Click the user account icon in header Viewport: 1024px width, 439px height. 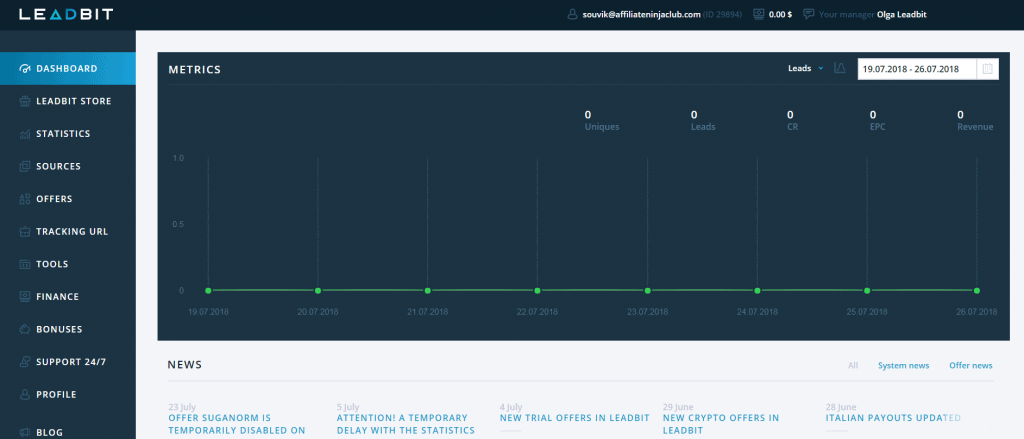(x=573, y=14)
